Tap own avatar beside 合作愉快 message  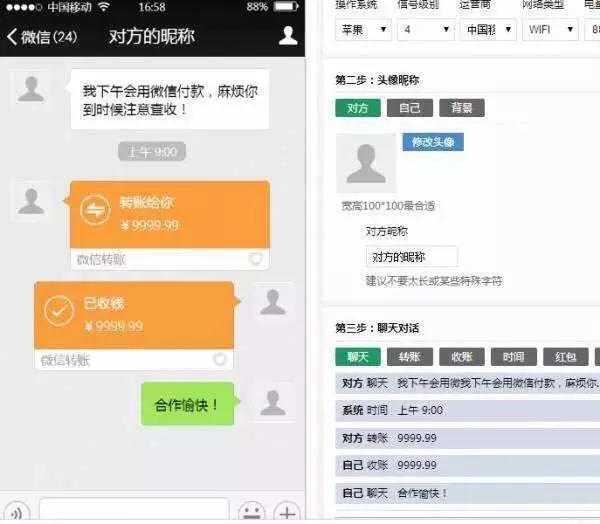point(272,402)
